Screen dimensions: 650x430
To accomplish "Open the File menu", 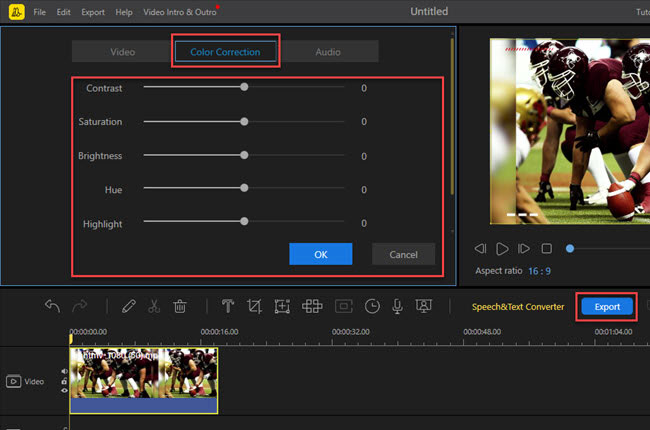I will point(39,12).
